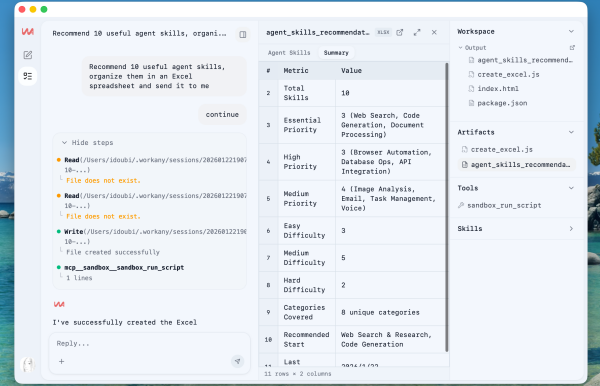
Task: Close the spreadsheet preview panel
Action: (x=434, y=33)
